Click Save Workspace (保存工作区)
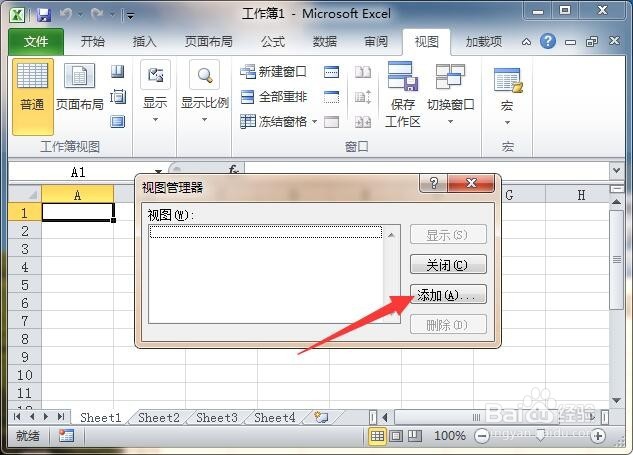The image size is (633, 455). 402,94
